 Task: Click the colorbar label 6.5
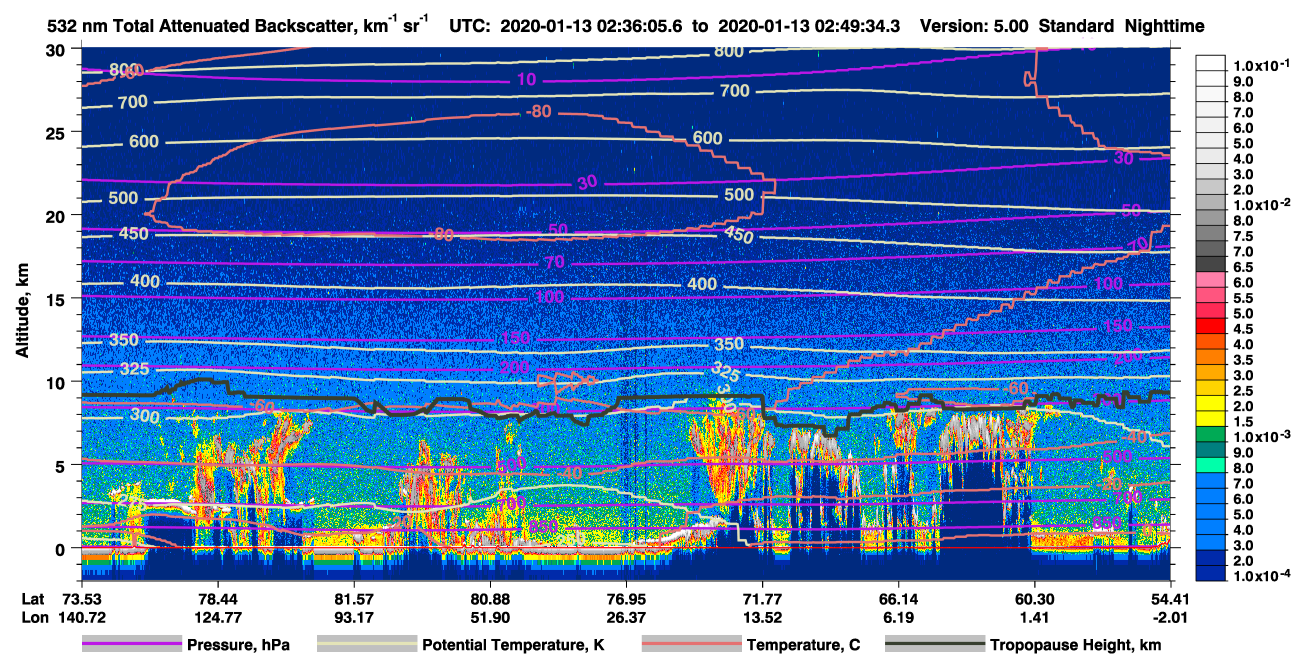(1244, 268)
